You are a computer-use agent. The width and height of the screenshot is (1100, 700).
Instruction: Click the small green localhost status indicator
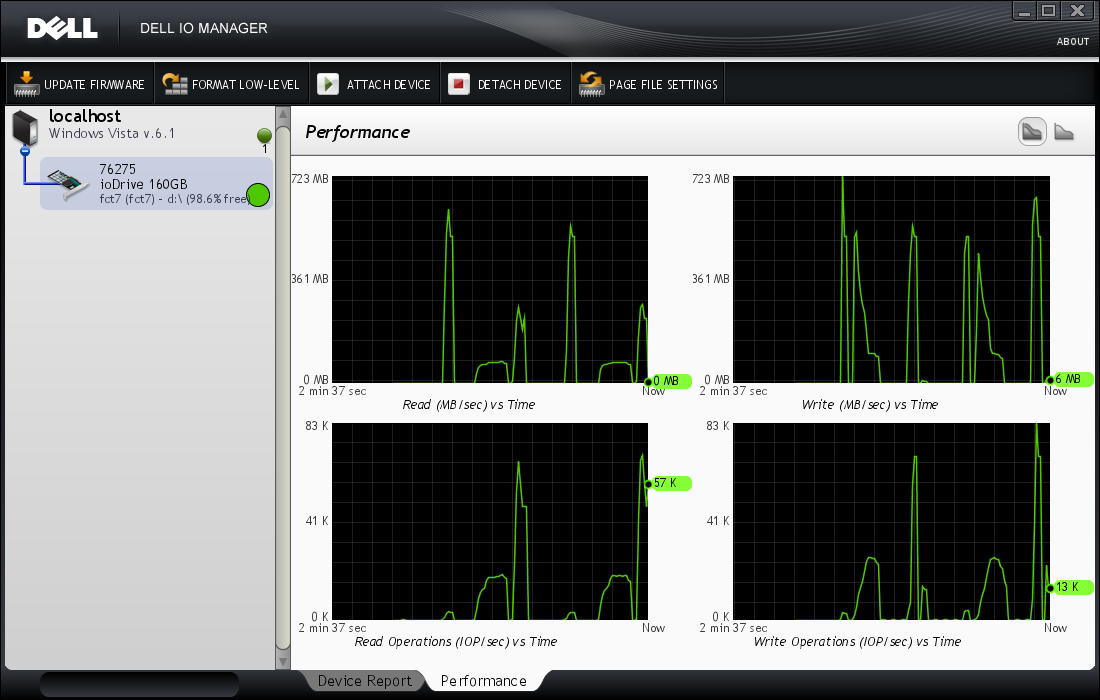coord(264,136)
